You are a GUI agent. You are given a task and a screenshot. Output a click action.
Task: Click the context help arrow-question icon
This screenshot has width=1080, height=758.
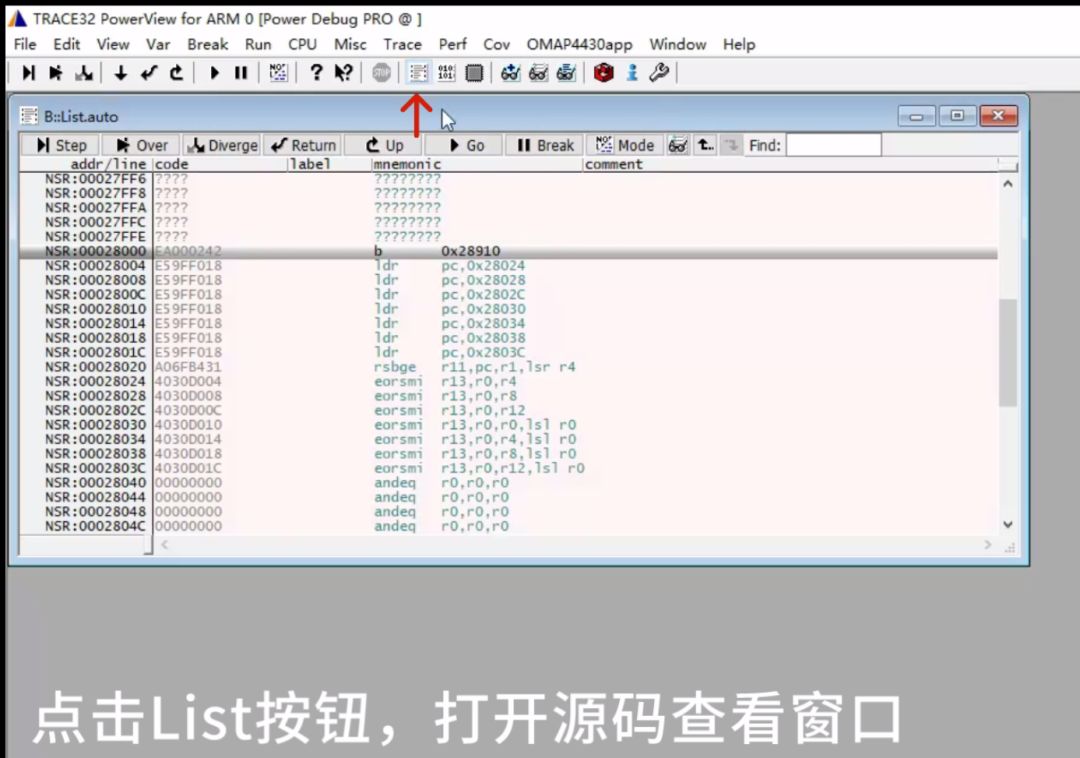point(345,72)
